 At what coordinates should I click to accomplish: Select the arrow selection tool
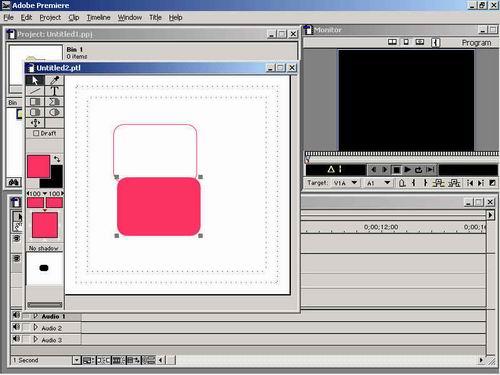[x=35, y=80]
